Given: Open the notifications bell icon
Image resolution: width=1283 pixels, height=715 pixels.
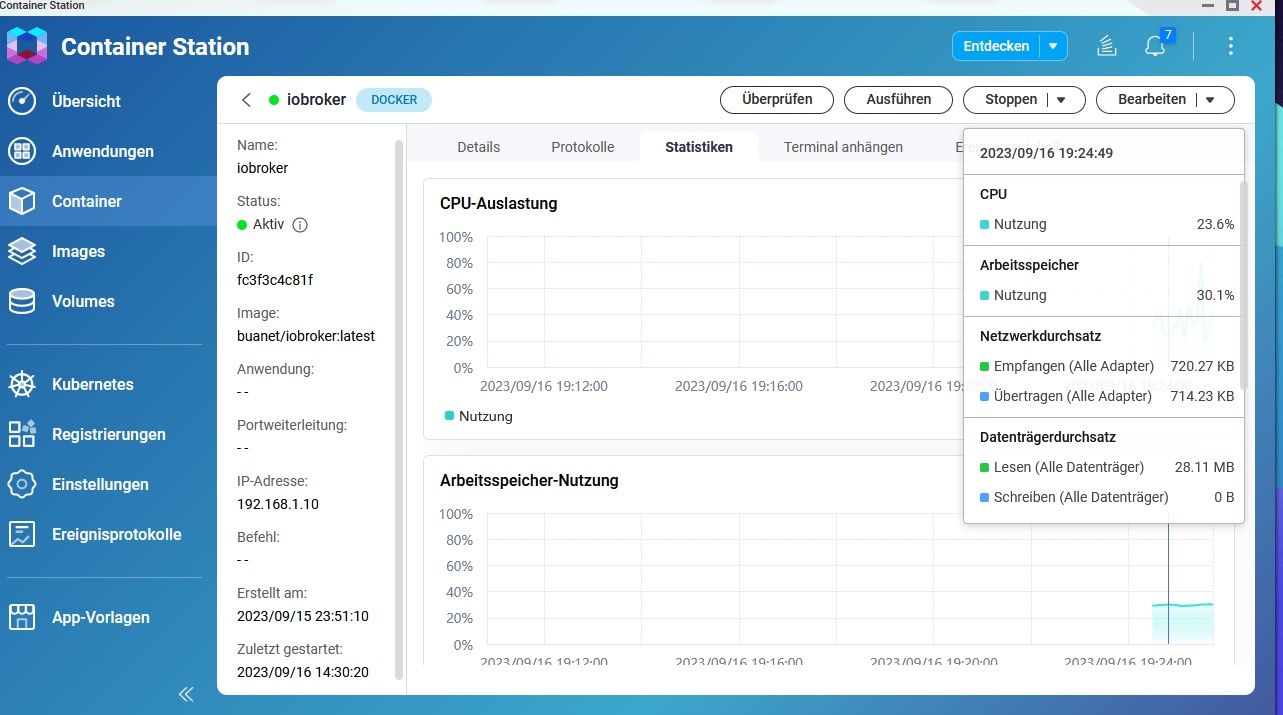Looking at the screenshot, I should pos(1155,46).
